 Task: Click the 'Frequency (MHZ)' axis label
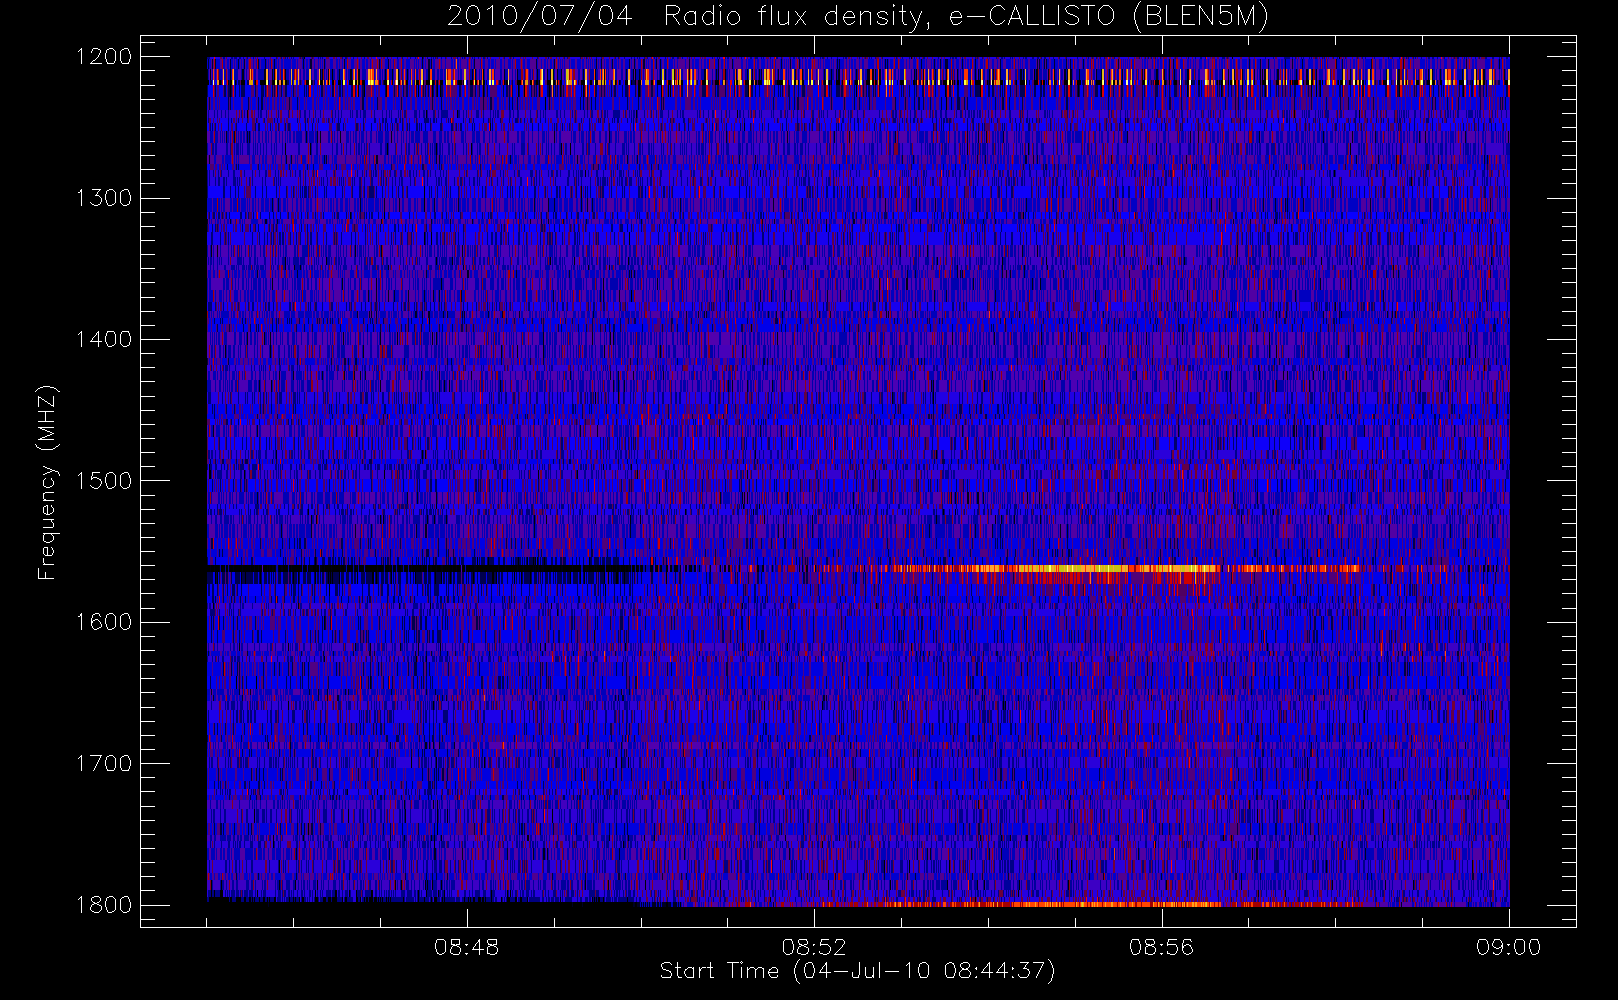tap(46, 482)
